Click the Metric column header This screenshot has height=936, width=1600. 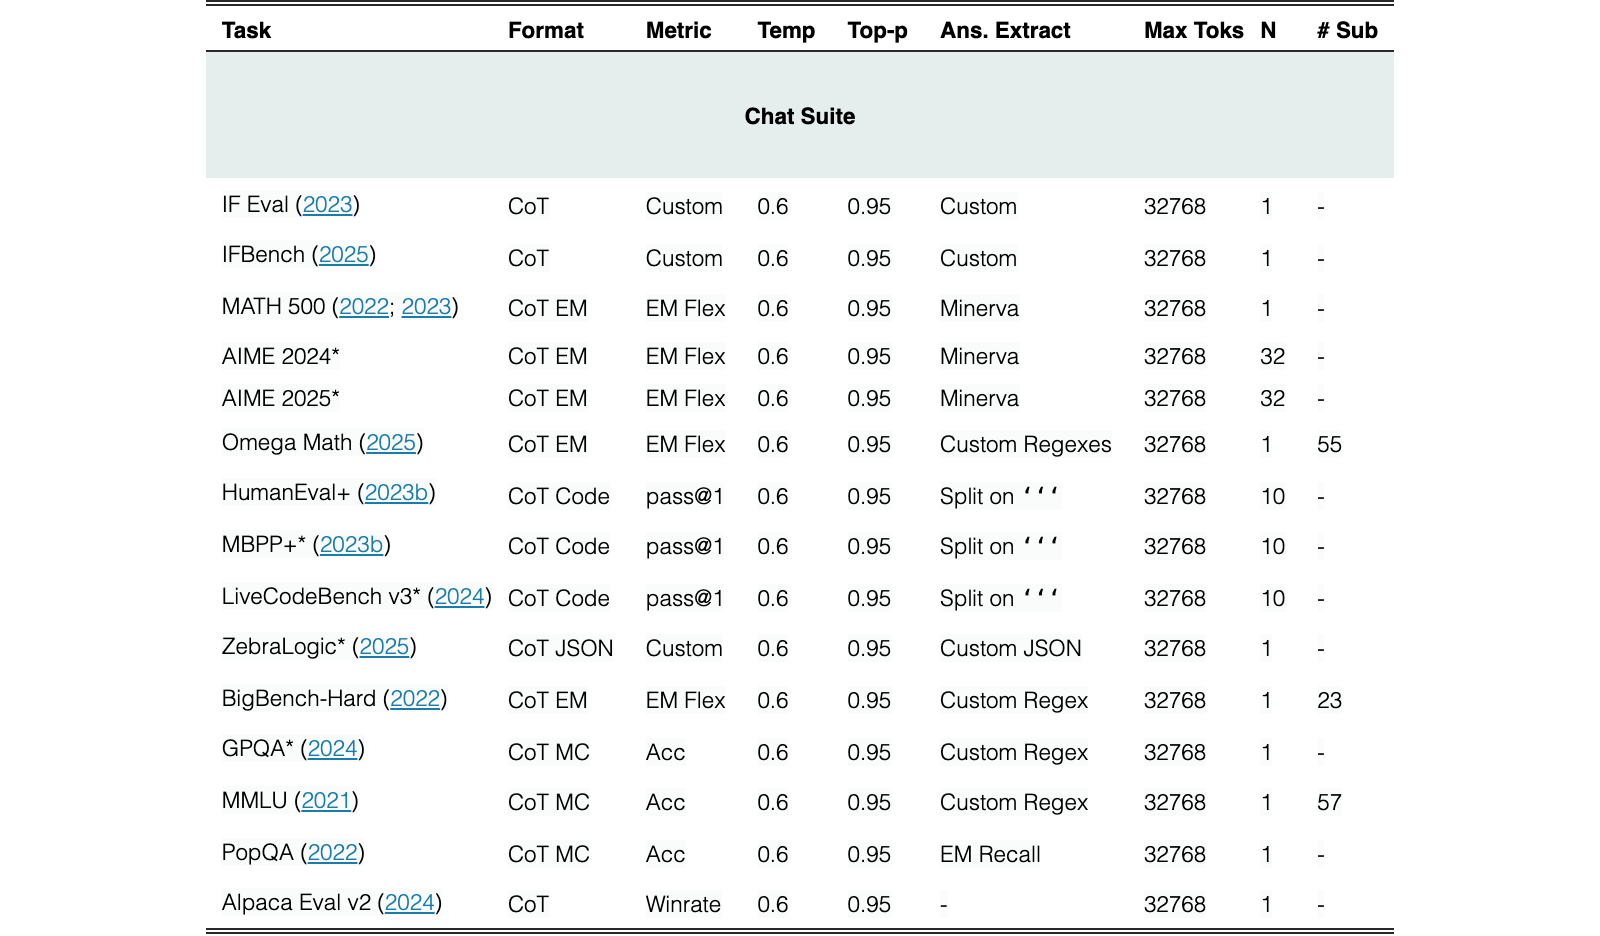[x=679, y=31]
